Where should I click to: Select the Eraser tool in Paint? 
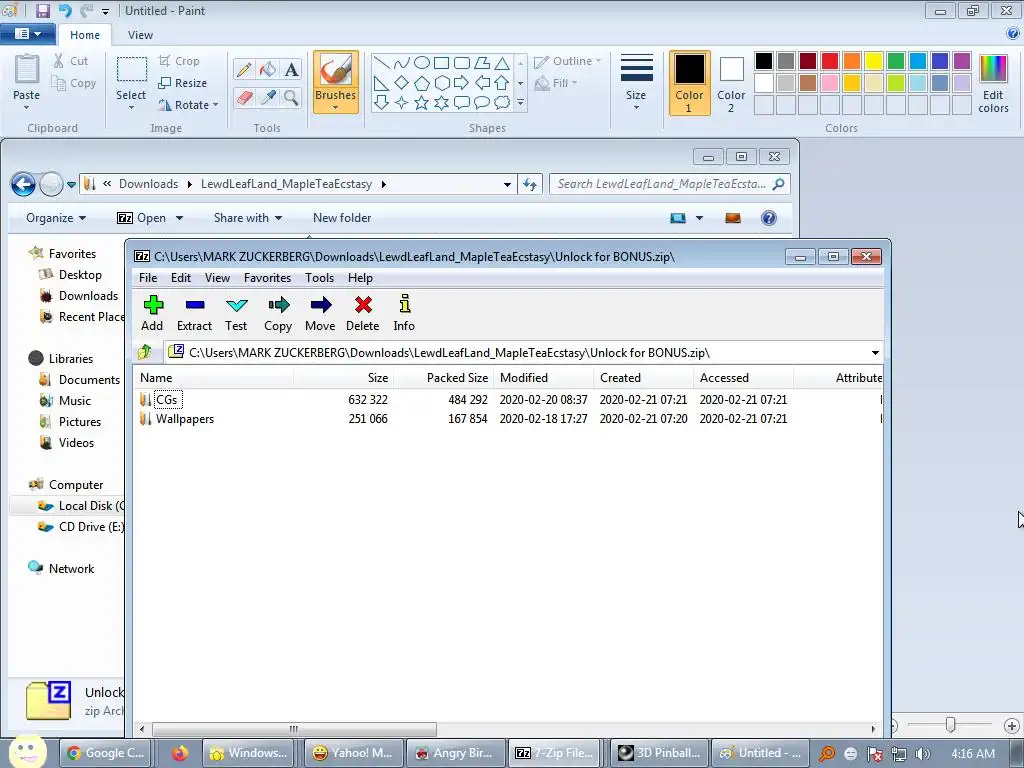(x=244, y=98)
